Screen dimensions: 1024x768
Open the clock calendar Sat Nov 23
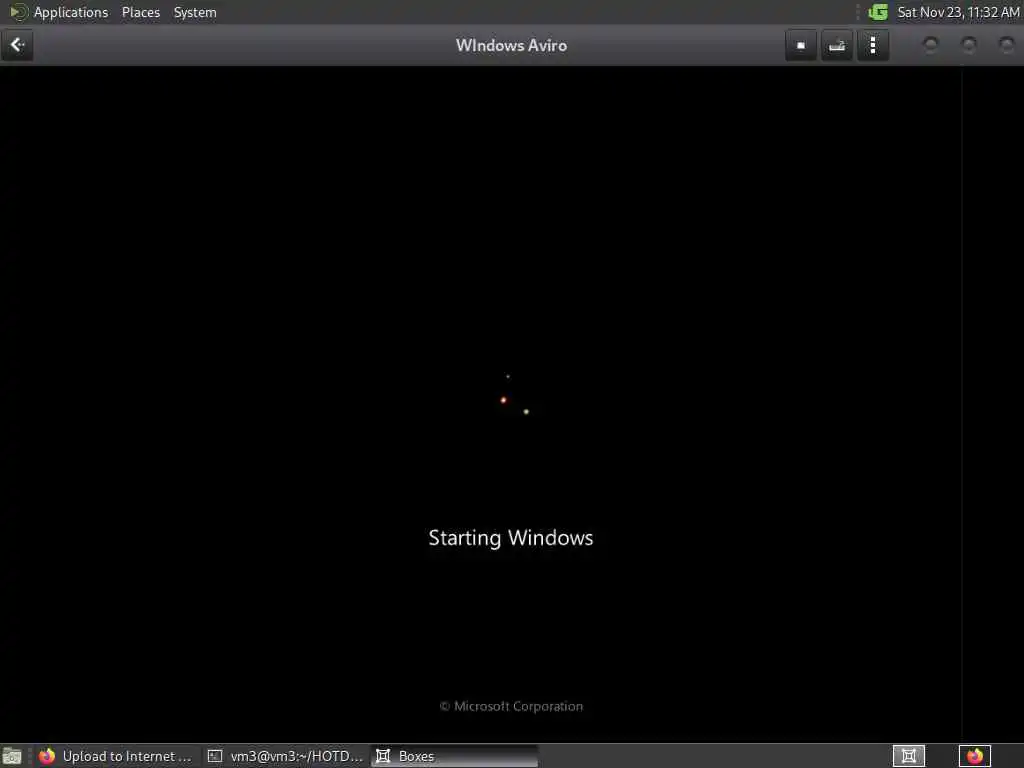pos(957,12)
